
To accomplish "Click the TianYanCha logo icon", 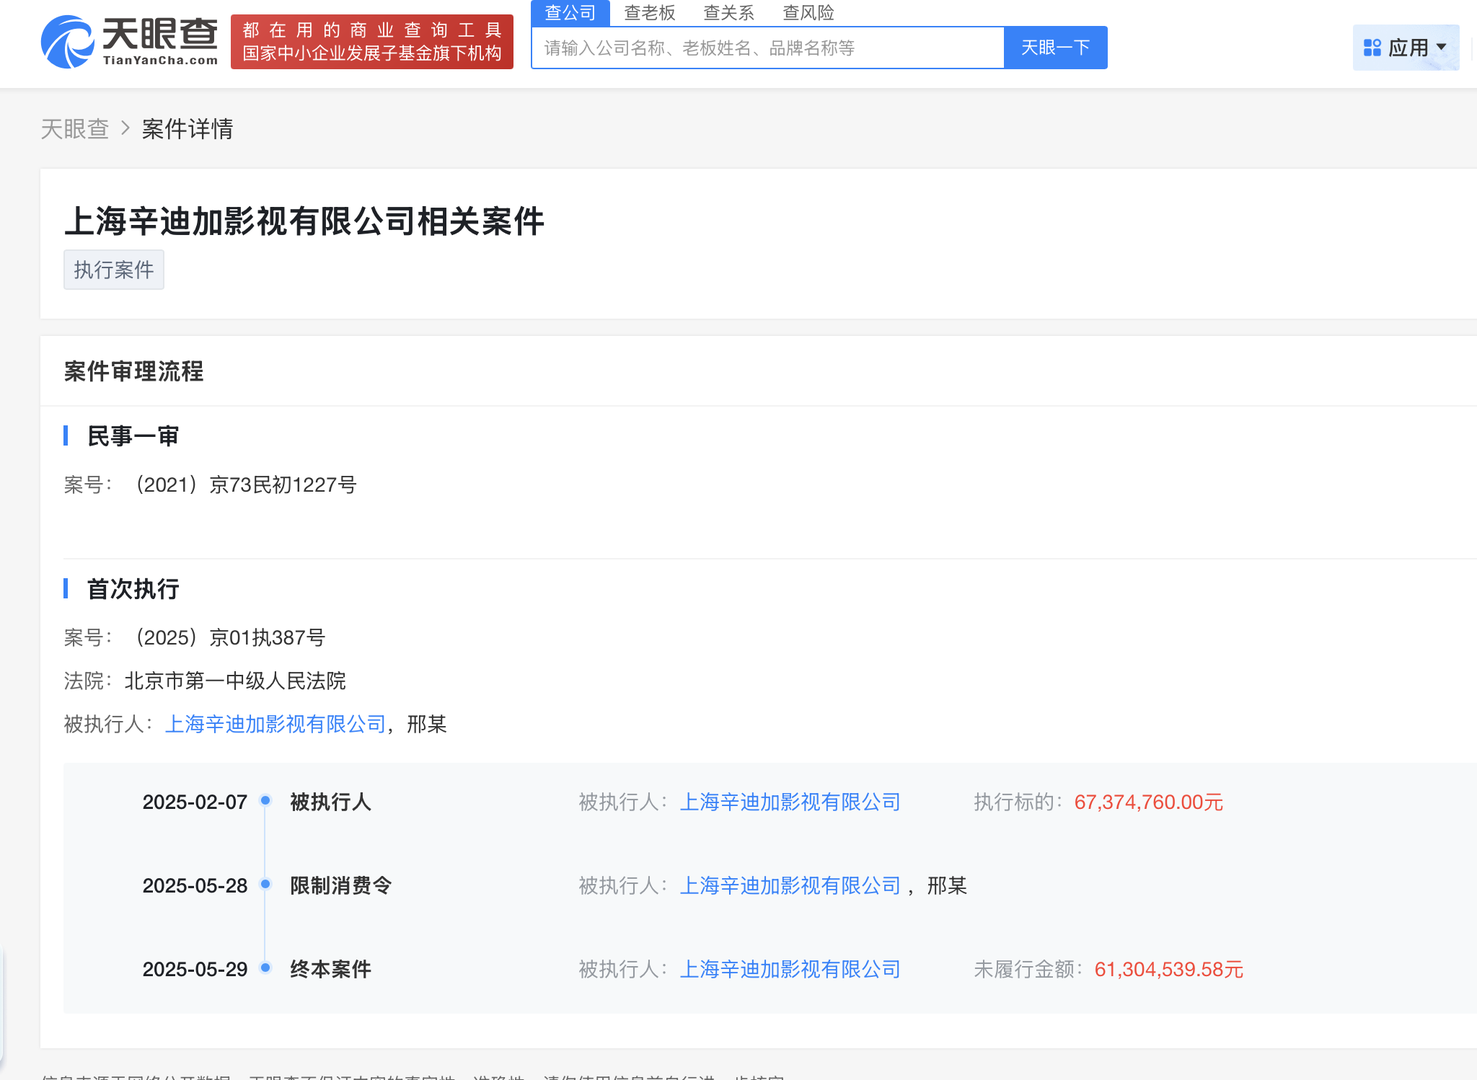I will tap(68, 42).
